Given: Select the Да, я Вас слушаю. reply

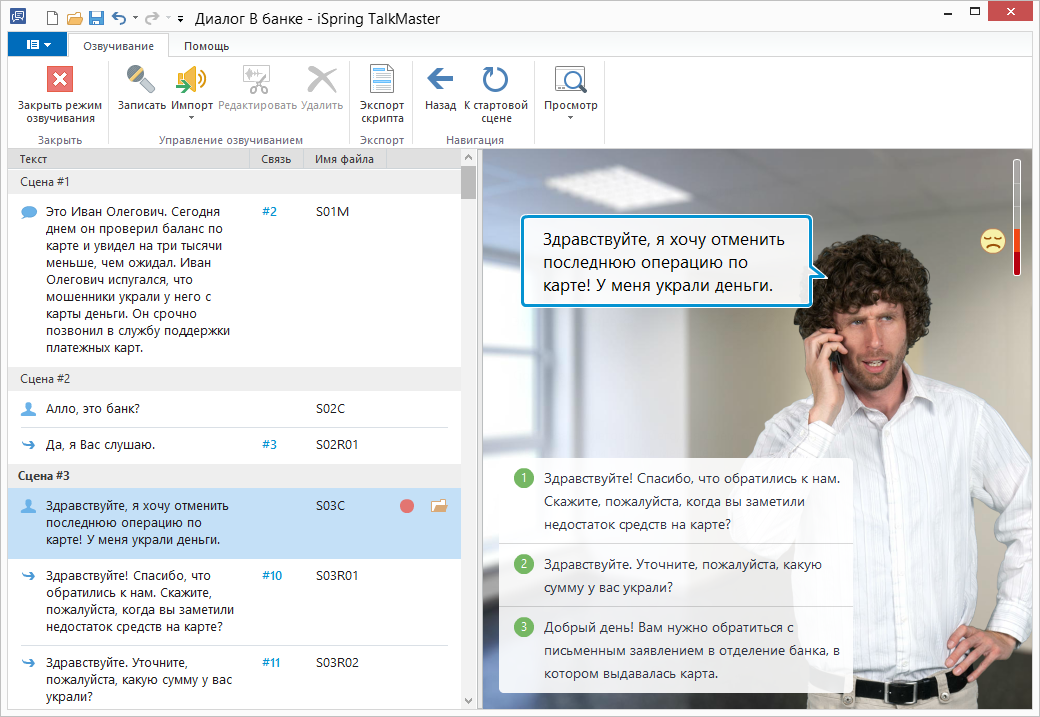Looking at the screenshot, I should [100, 444].
